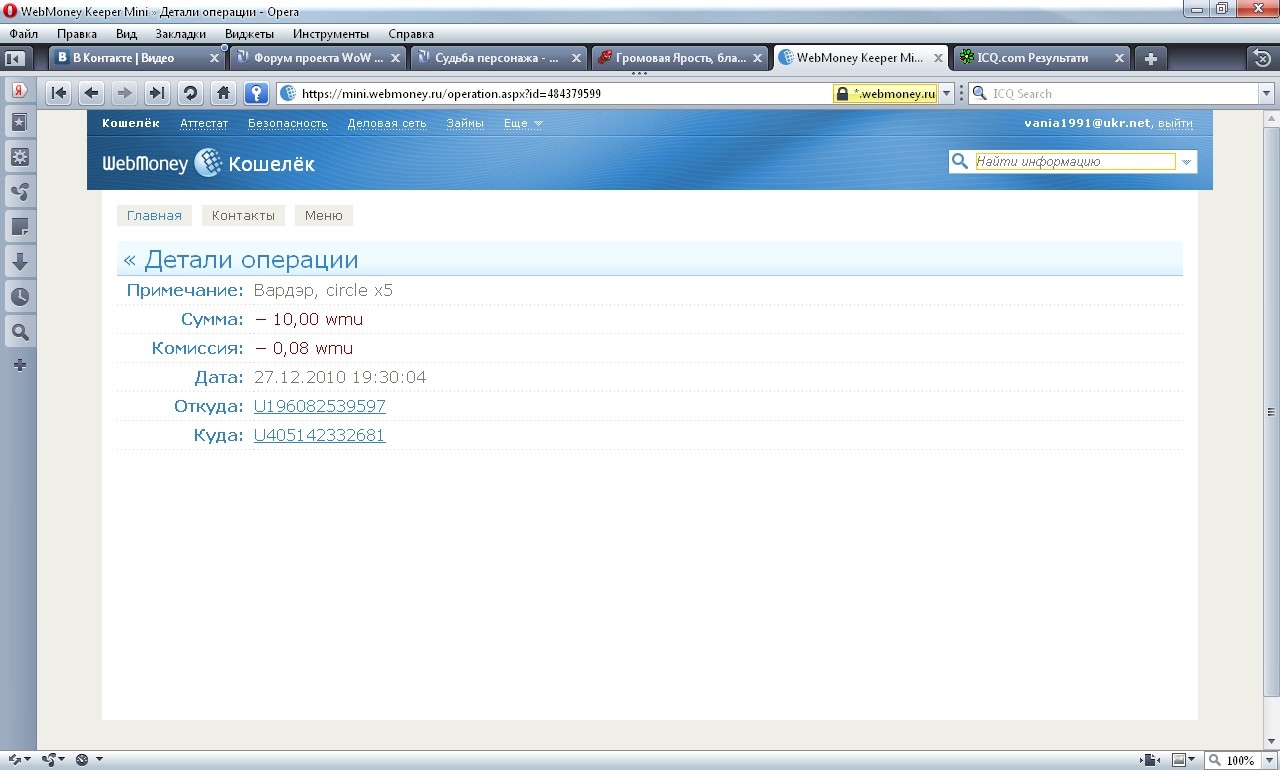Open recipient wallet U405142332681
1280x770 pixels.
tap(319, 435)
